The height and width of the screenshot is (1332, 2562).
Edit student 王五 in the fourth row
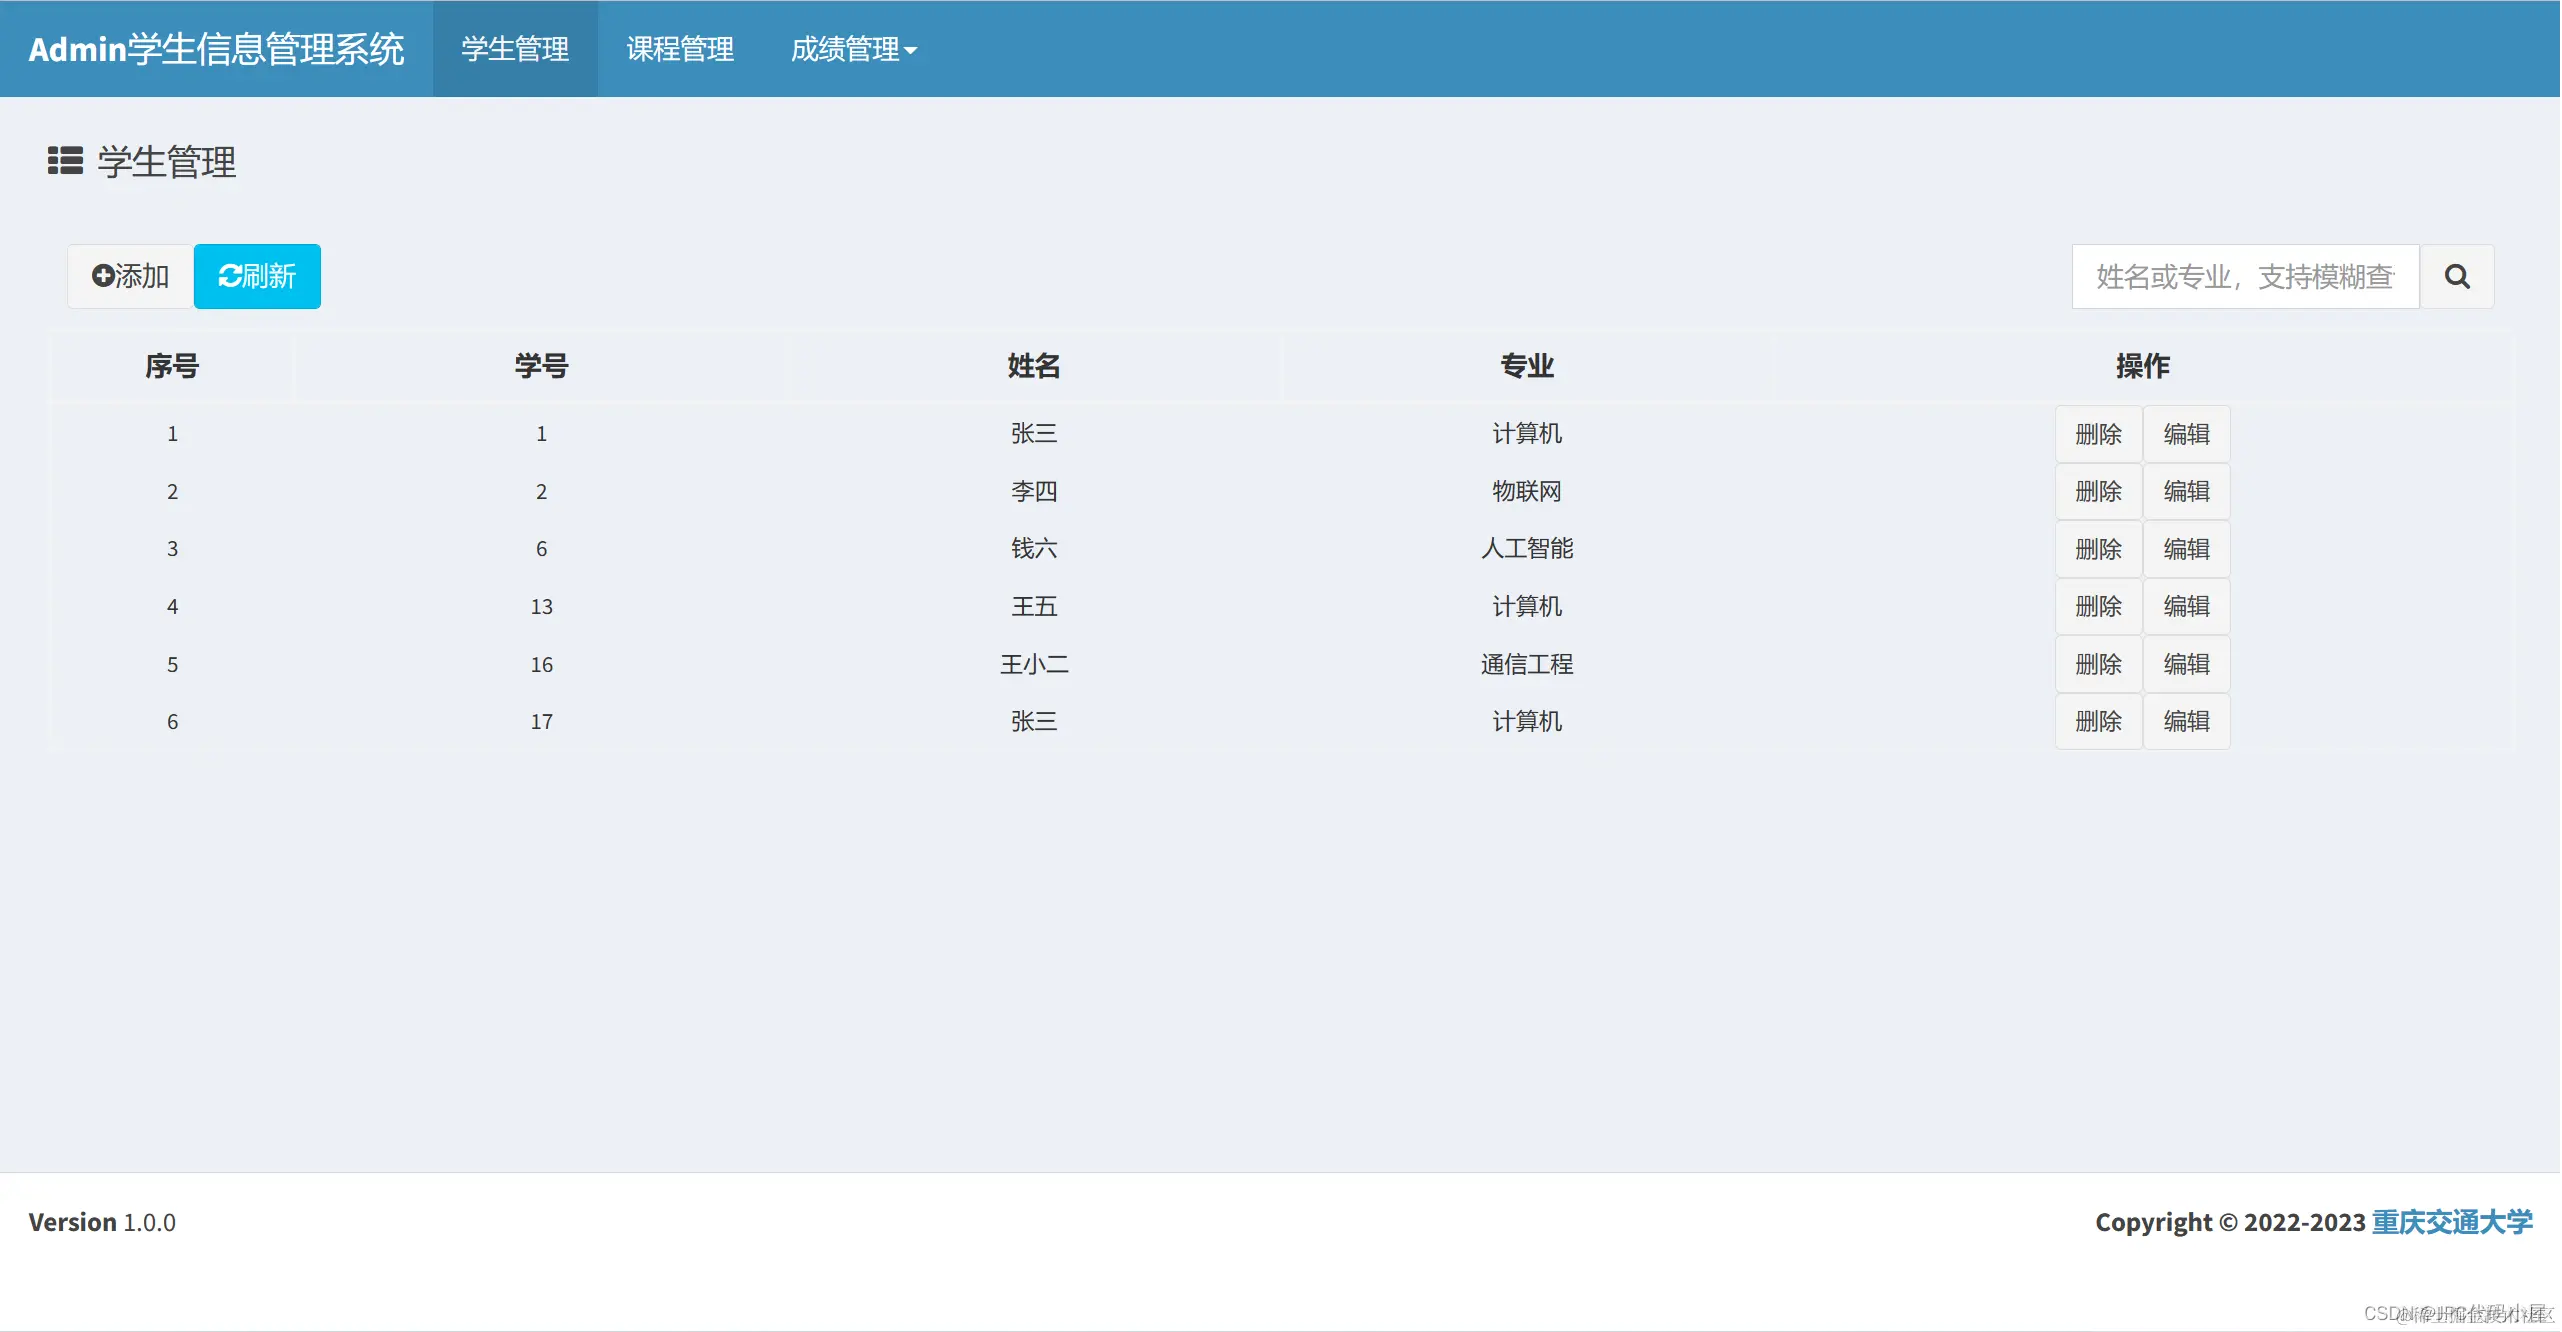click(2187, 606)
